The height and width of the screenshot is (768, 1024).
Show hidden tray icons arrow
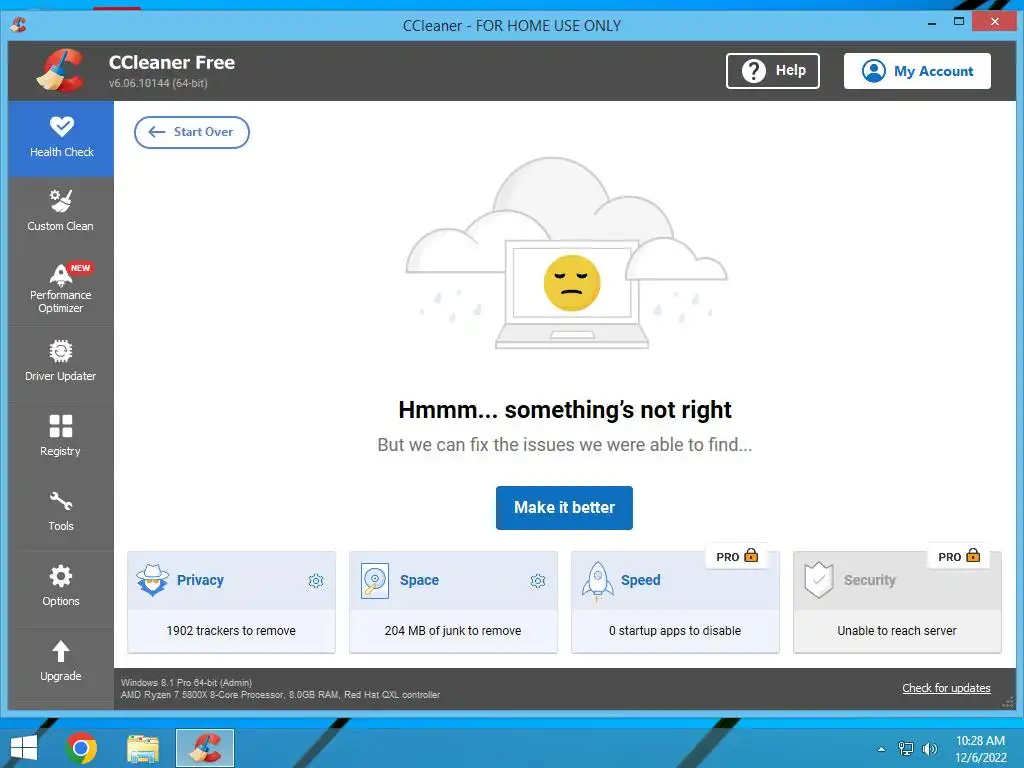pos(882,749)
